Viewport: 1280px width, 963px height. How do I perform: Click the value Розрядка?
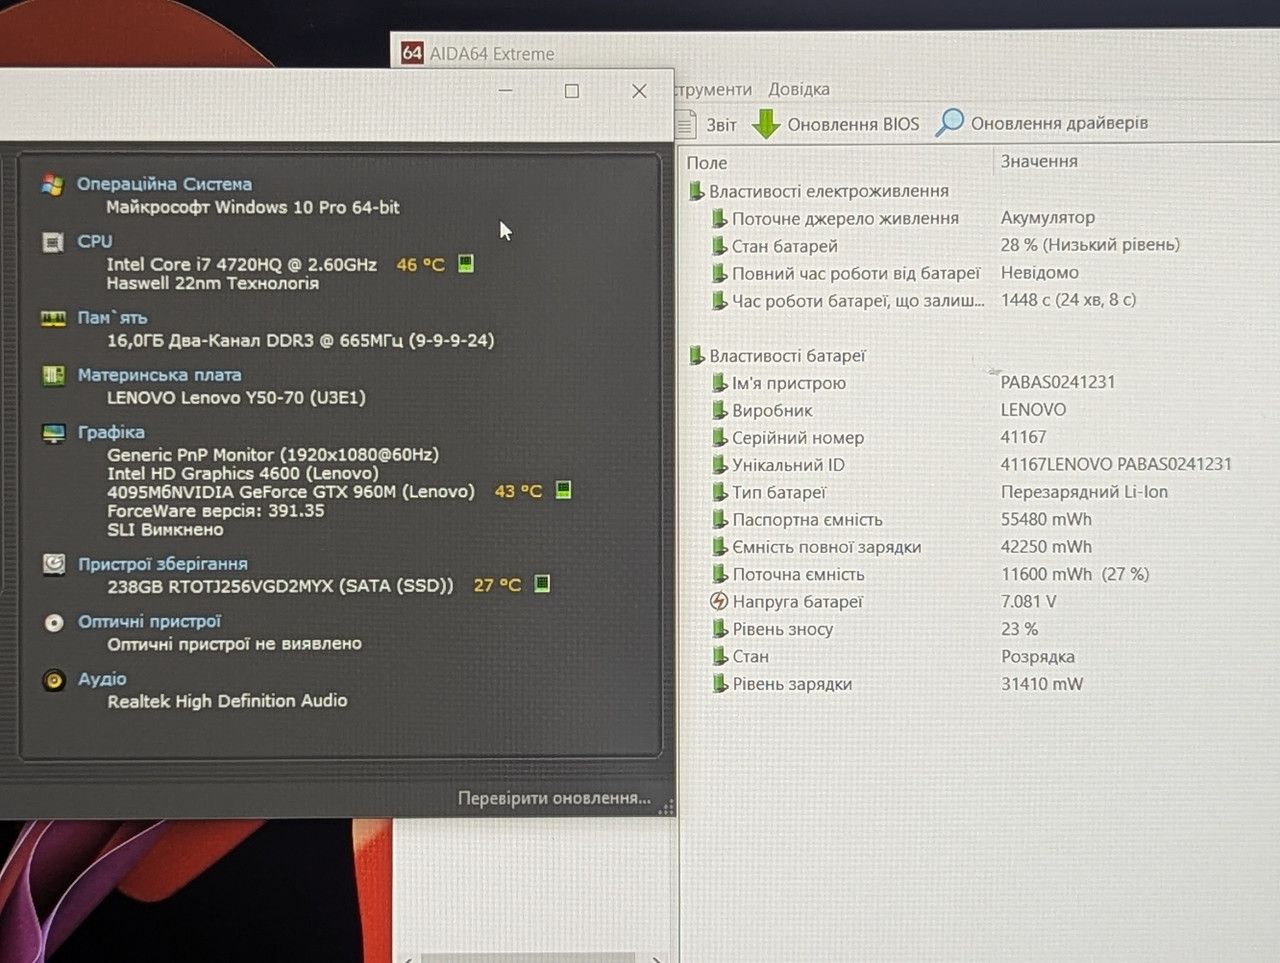pyautogui.click(x=1038, y=657)
